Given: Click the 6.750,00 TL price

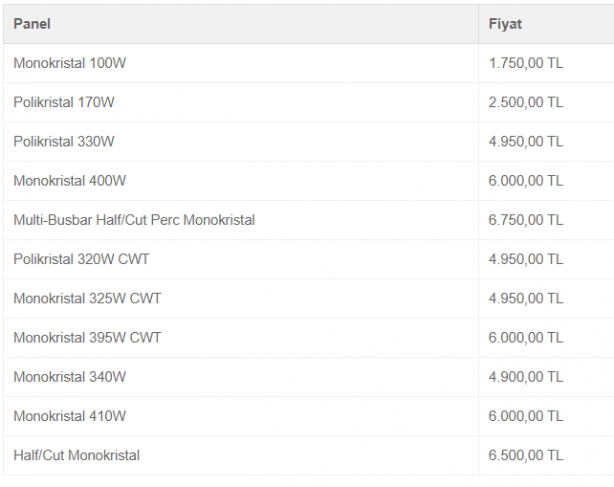Looking at the screenshot, I should pyautogui.click(x=526, y=220).
